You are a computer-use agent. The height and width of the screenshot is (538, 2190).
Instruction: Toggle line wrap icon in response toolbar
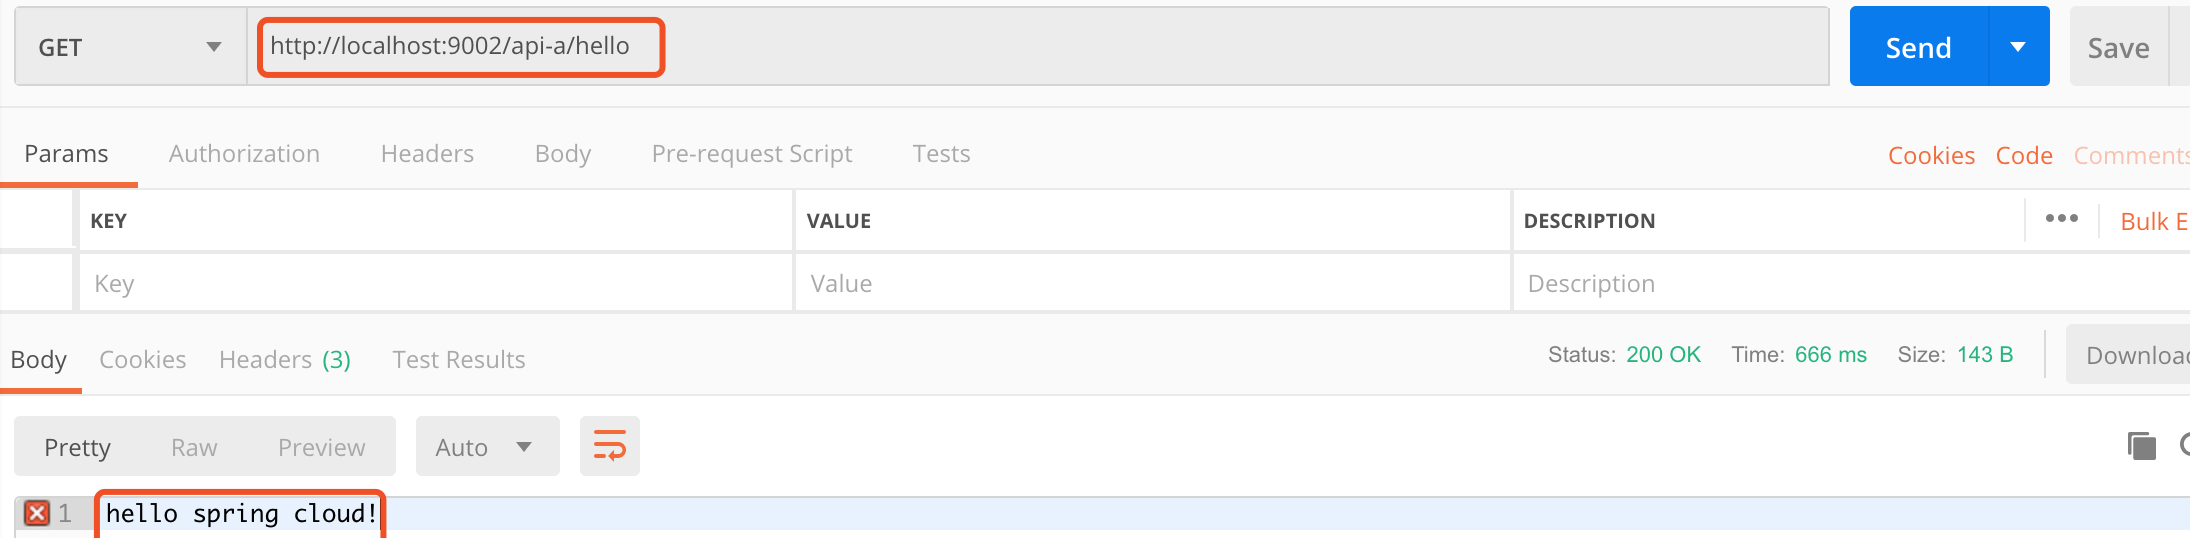[609, 446]
